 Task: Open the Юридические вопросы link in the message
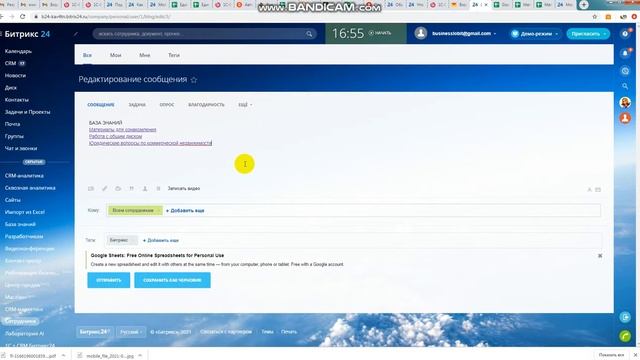pos(150,143)
